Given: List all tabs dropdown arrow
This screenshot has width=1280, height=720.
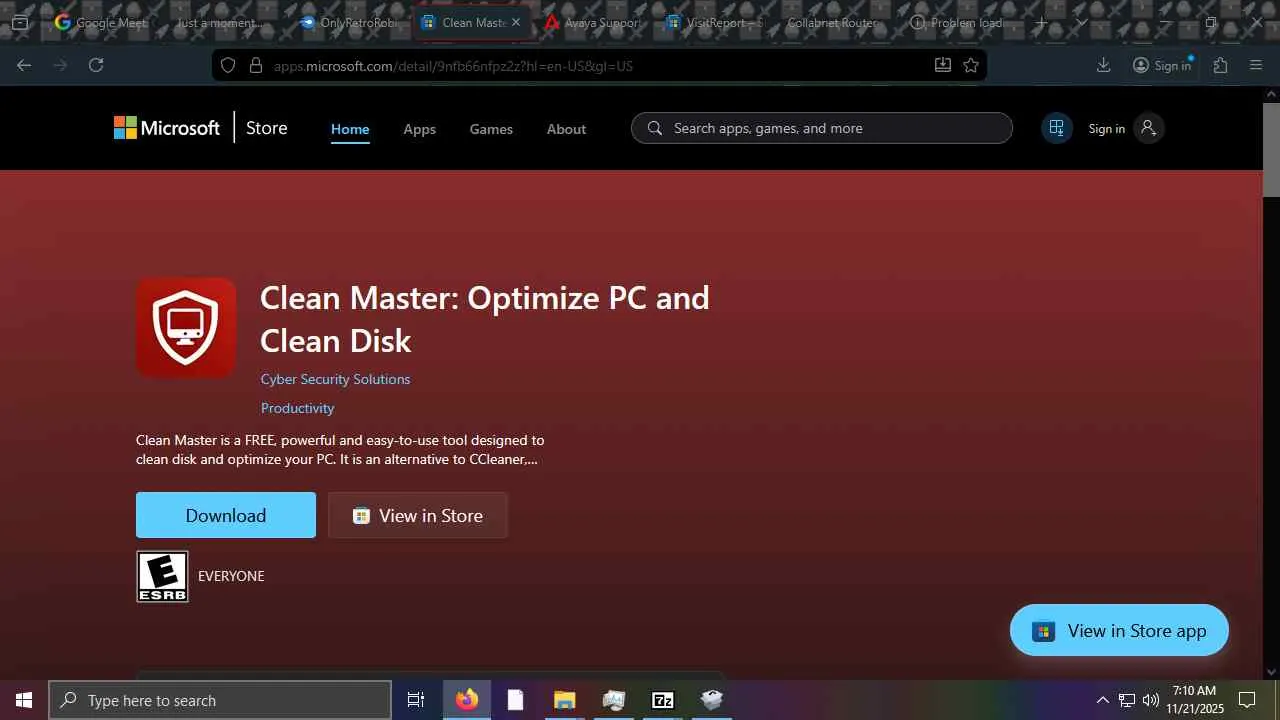Looking at the screenshot, I should (x=1081, y=22).
